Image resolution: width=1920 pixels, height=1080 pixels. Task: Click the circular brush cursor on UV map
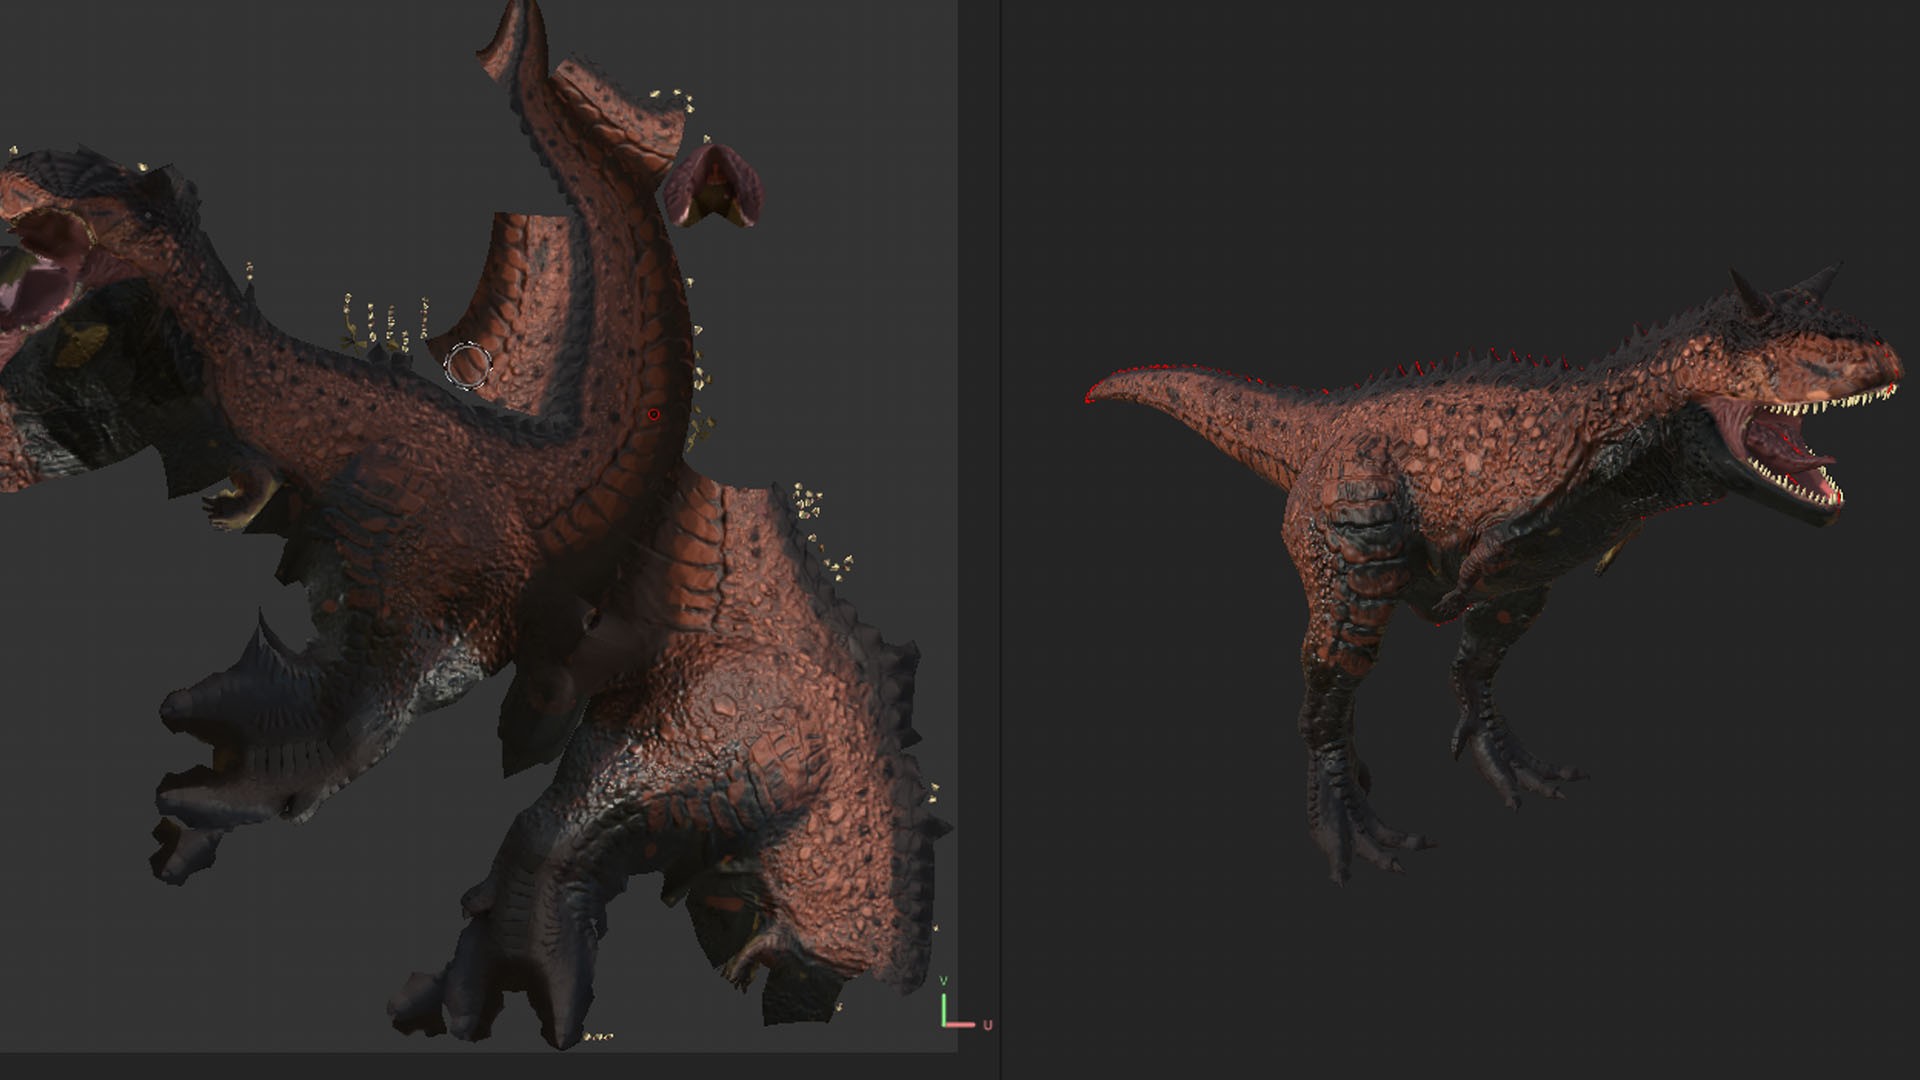468,366
